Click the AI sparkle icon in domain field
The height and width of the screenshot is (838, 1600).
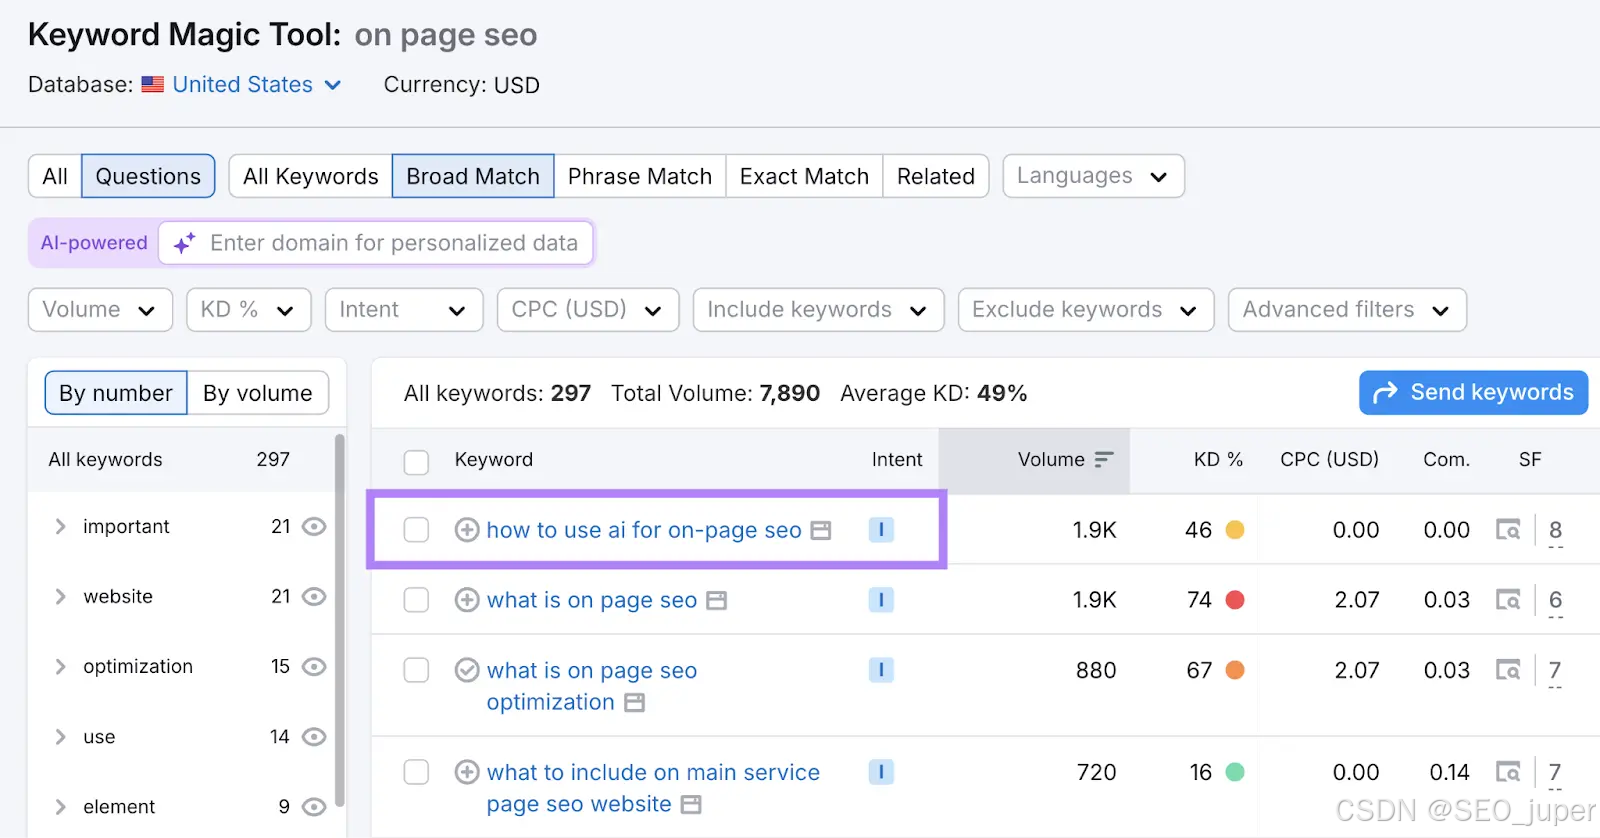tap(185, 243)
